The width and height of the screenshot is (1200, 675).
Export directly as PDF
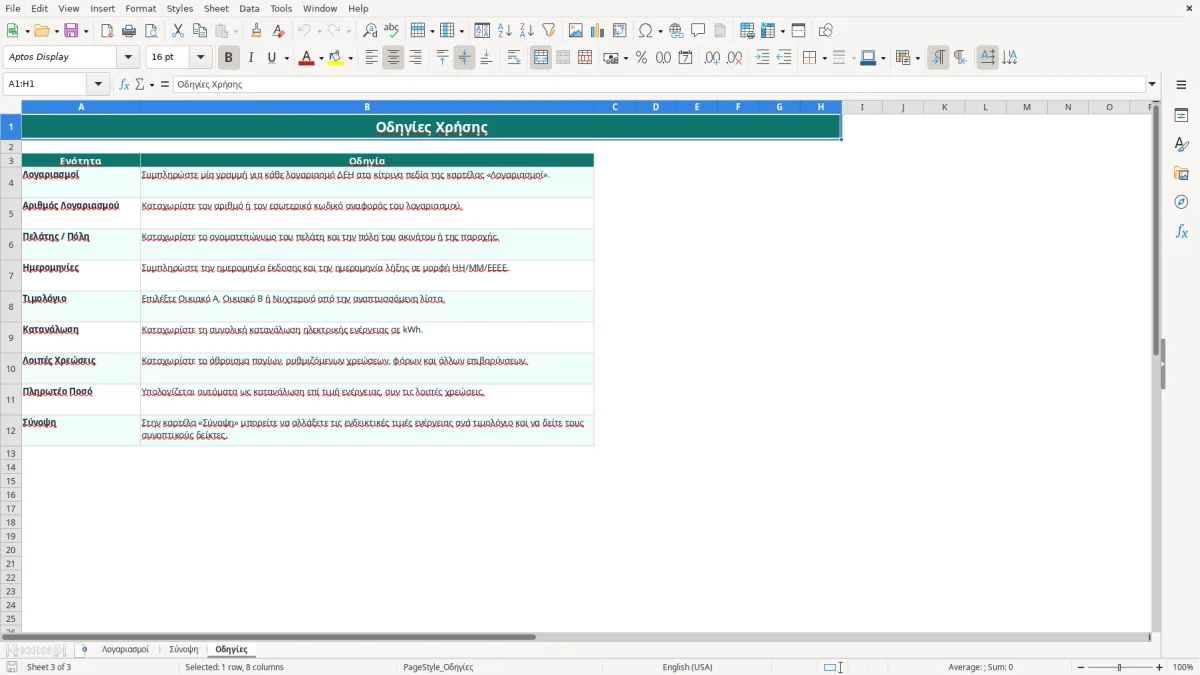coord(107,31)
